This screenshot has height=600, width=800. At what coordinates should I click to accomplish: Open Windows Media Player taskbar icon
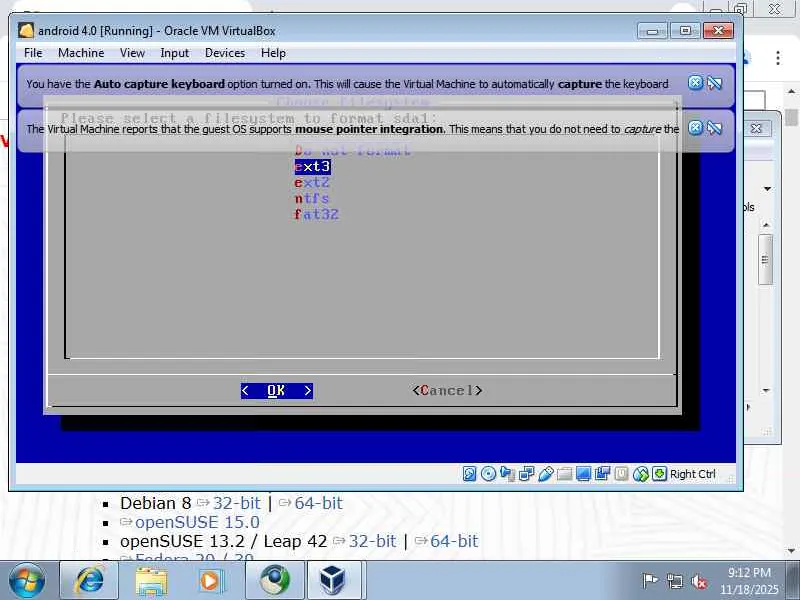coord(212,581)
